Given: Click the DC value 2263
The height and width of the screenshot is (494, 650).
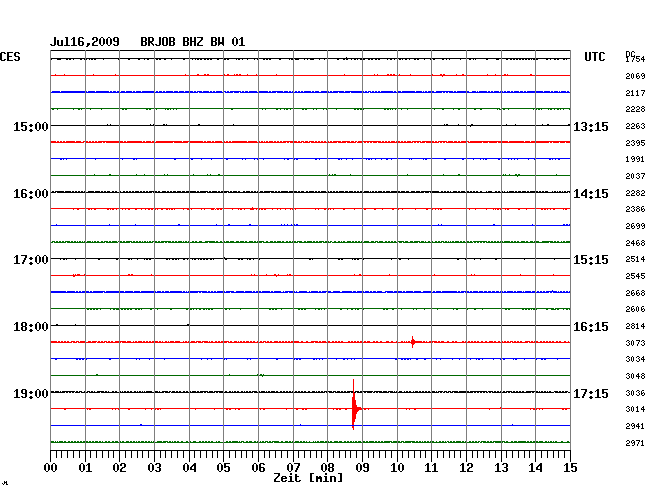Looking at the screenshot, I should point(635,126).
